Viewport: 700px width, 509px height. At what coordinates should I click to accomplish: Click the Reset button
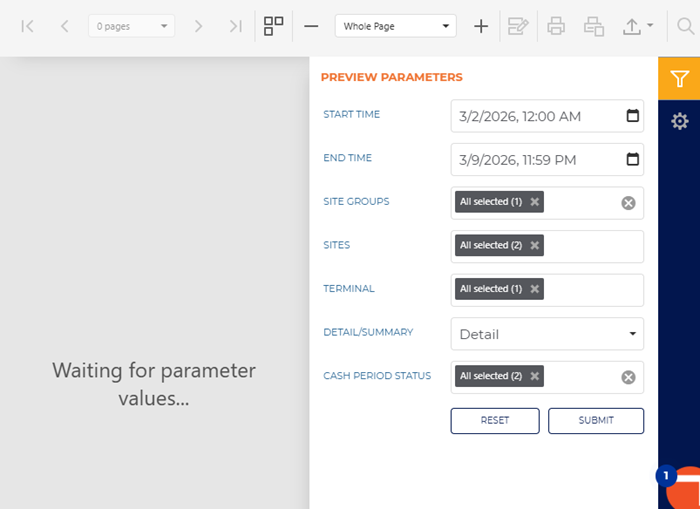(495, 421)
